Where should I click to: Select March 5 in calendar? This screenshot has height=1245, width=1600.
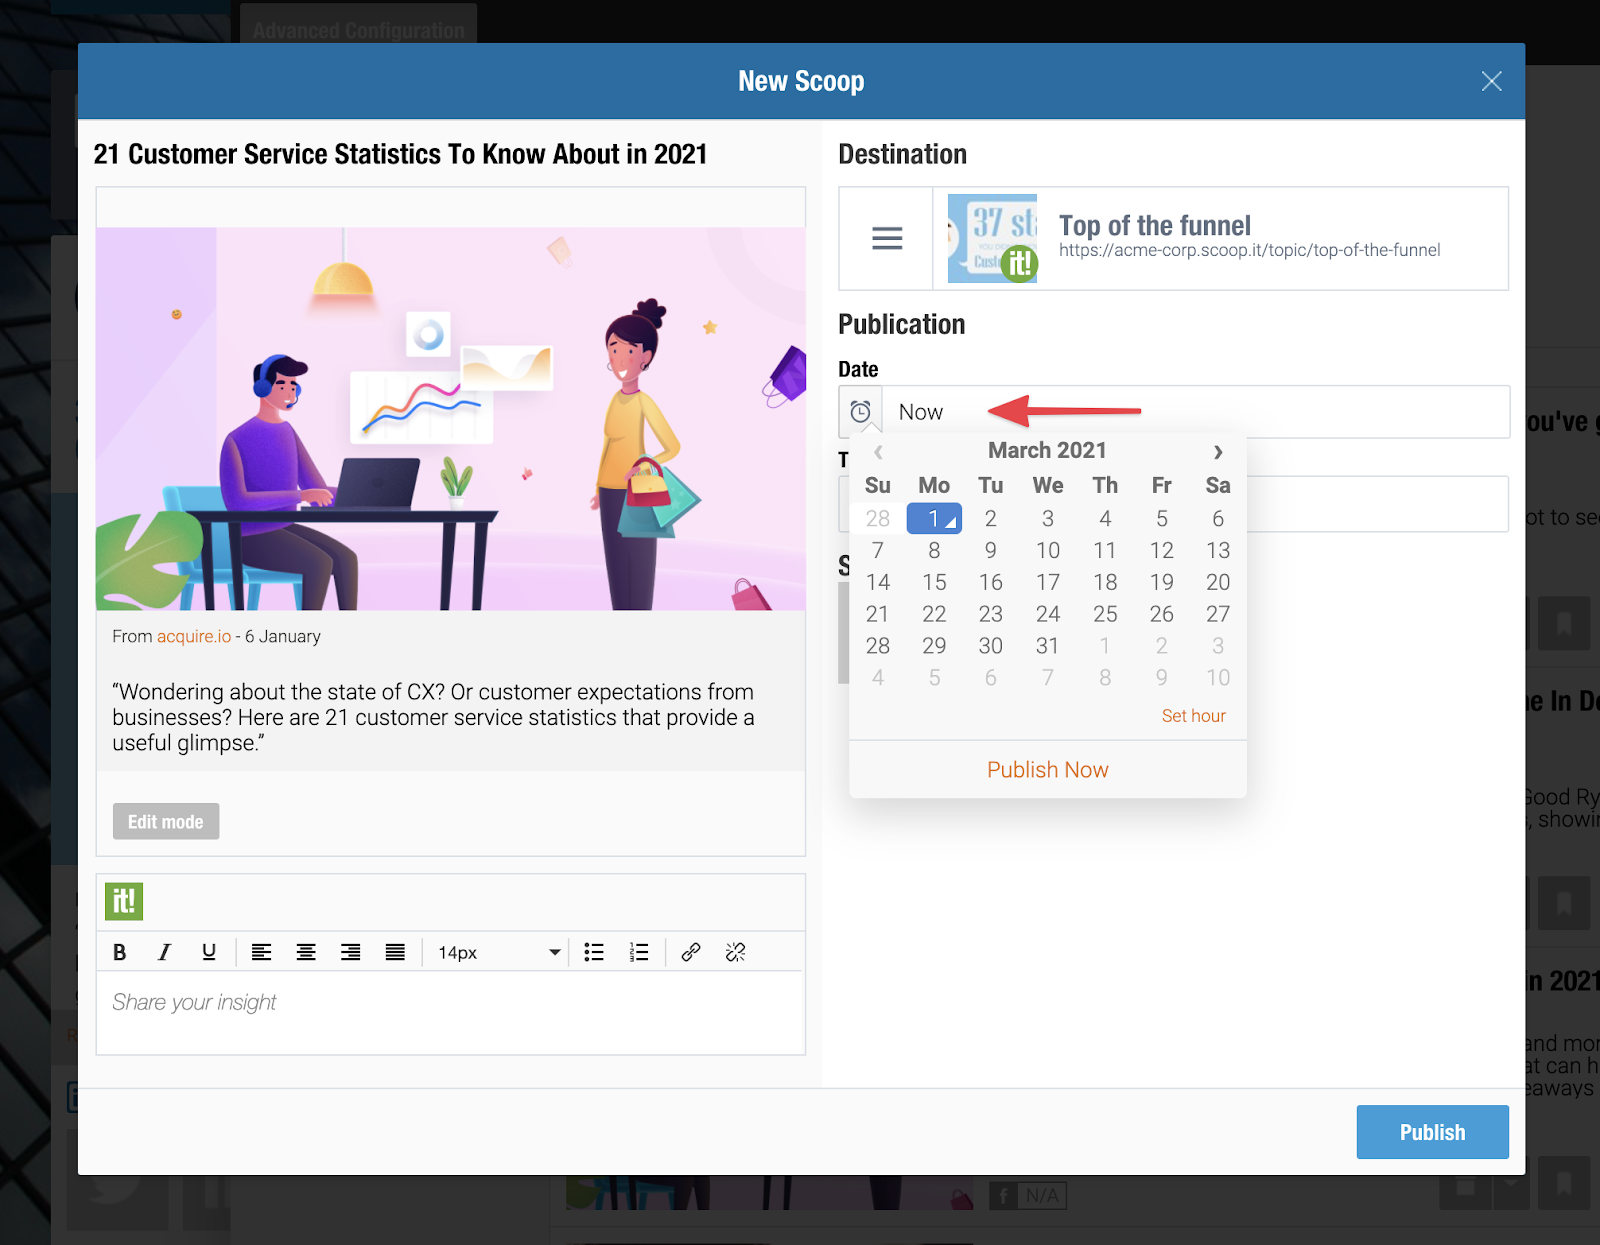pos(1162,518)
